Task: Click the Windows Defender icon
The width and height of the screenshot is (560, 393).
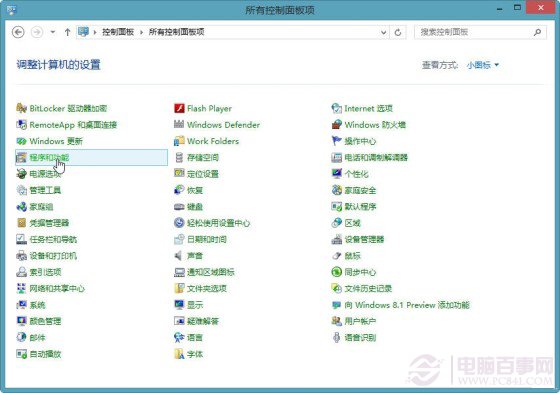Action: pos(179,124)
